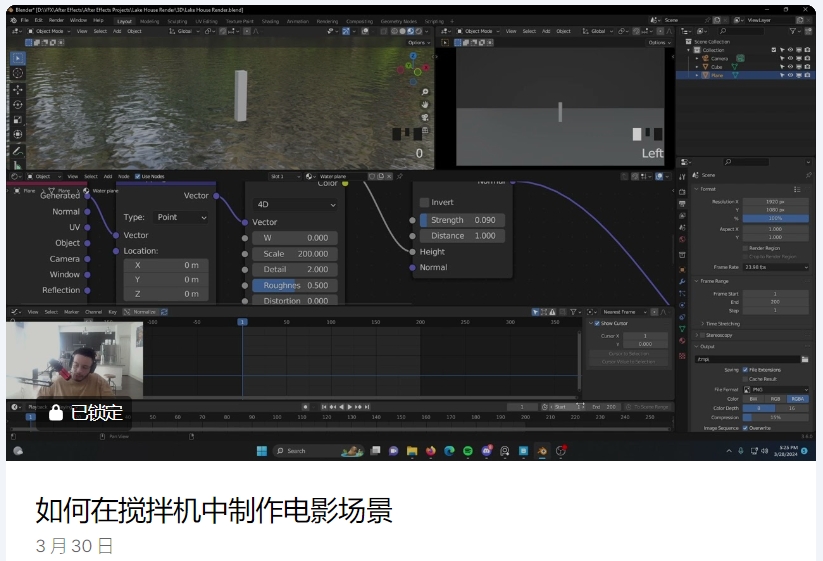Screen dimensions: 823x561
Task: Expand the Camera item in outliner
Action: coord(697,59)
